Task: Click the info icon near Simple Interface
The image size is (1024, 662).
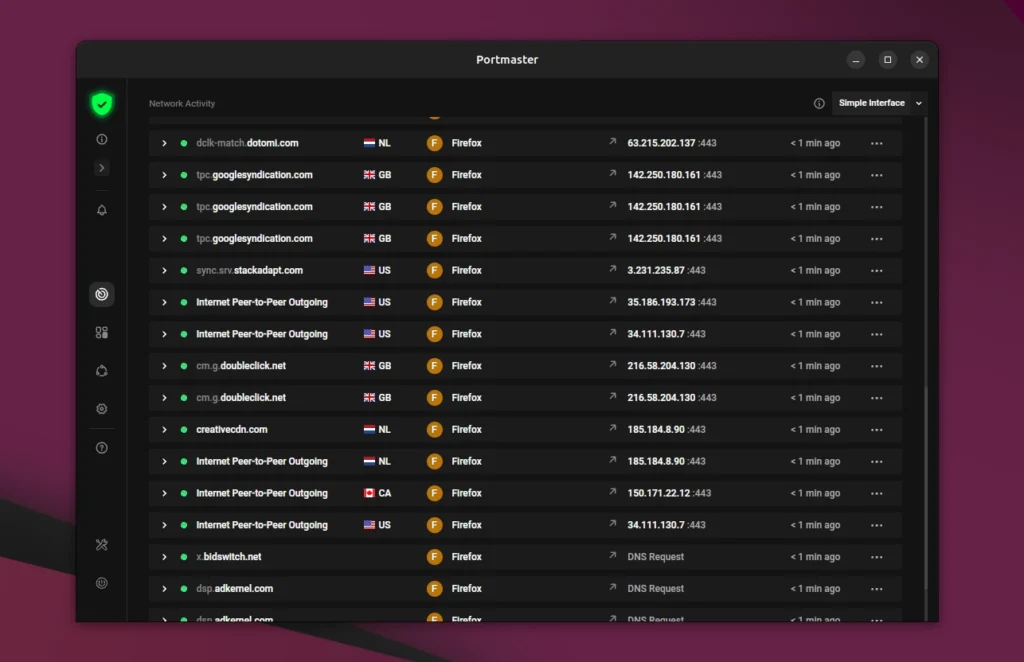Action: [x=817, y=103]
